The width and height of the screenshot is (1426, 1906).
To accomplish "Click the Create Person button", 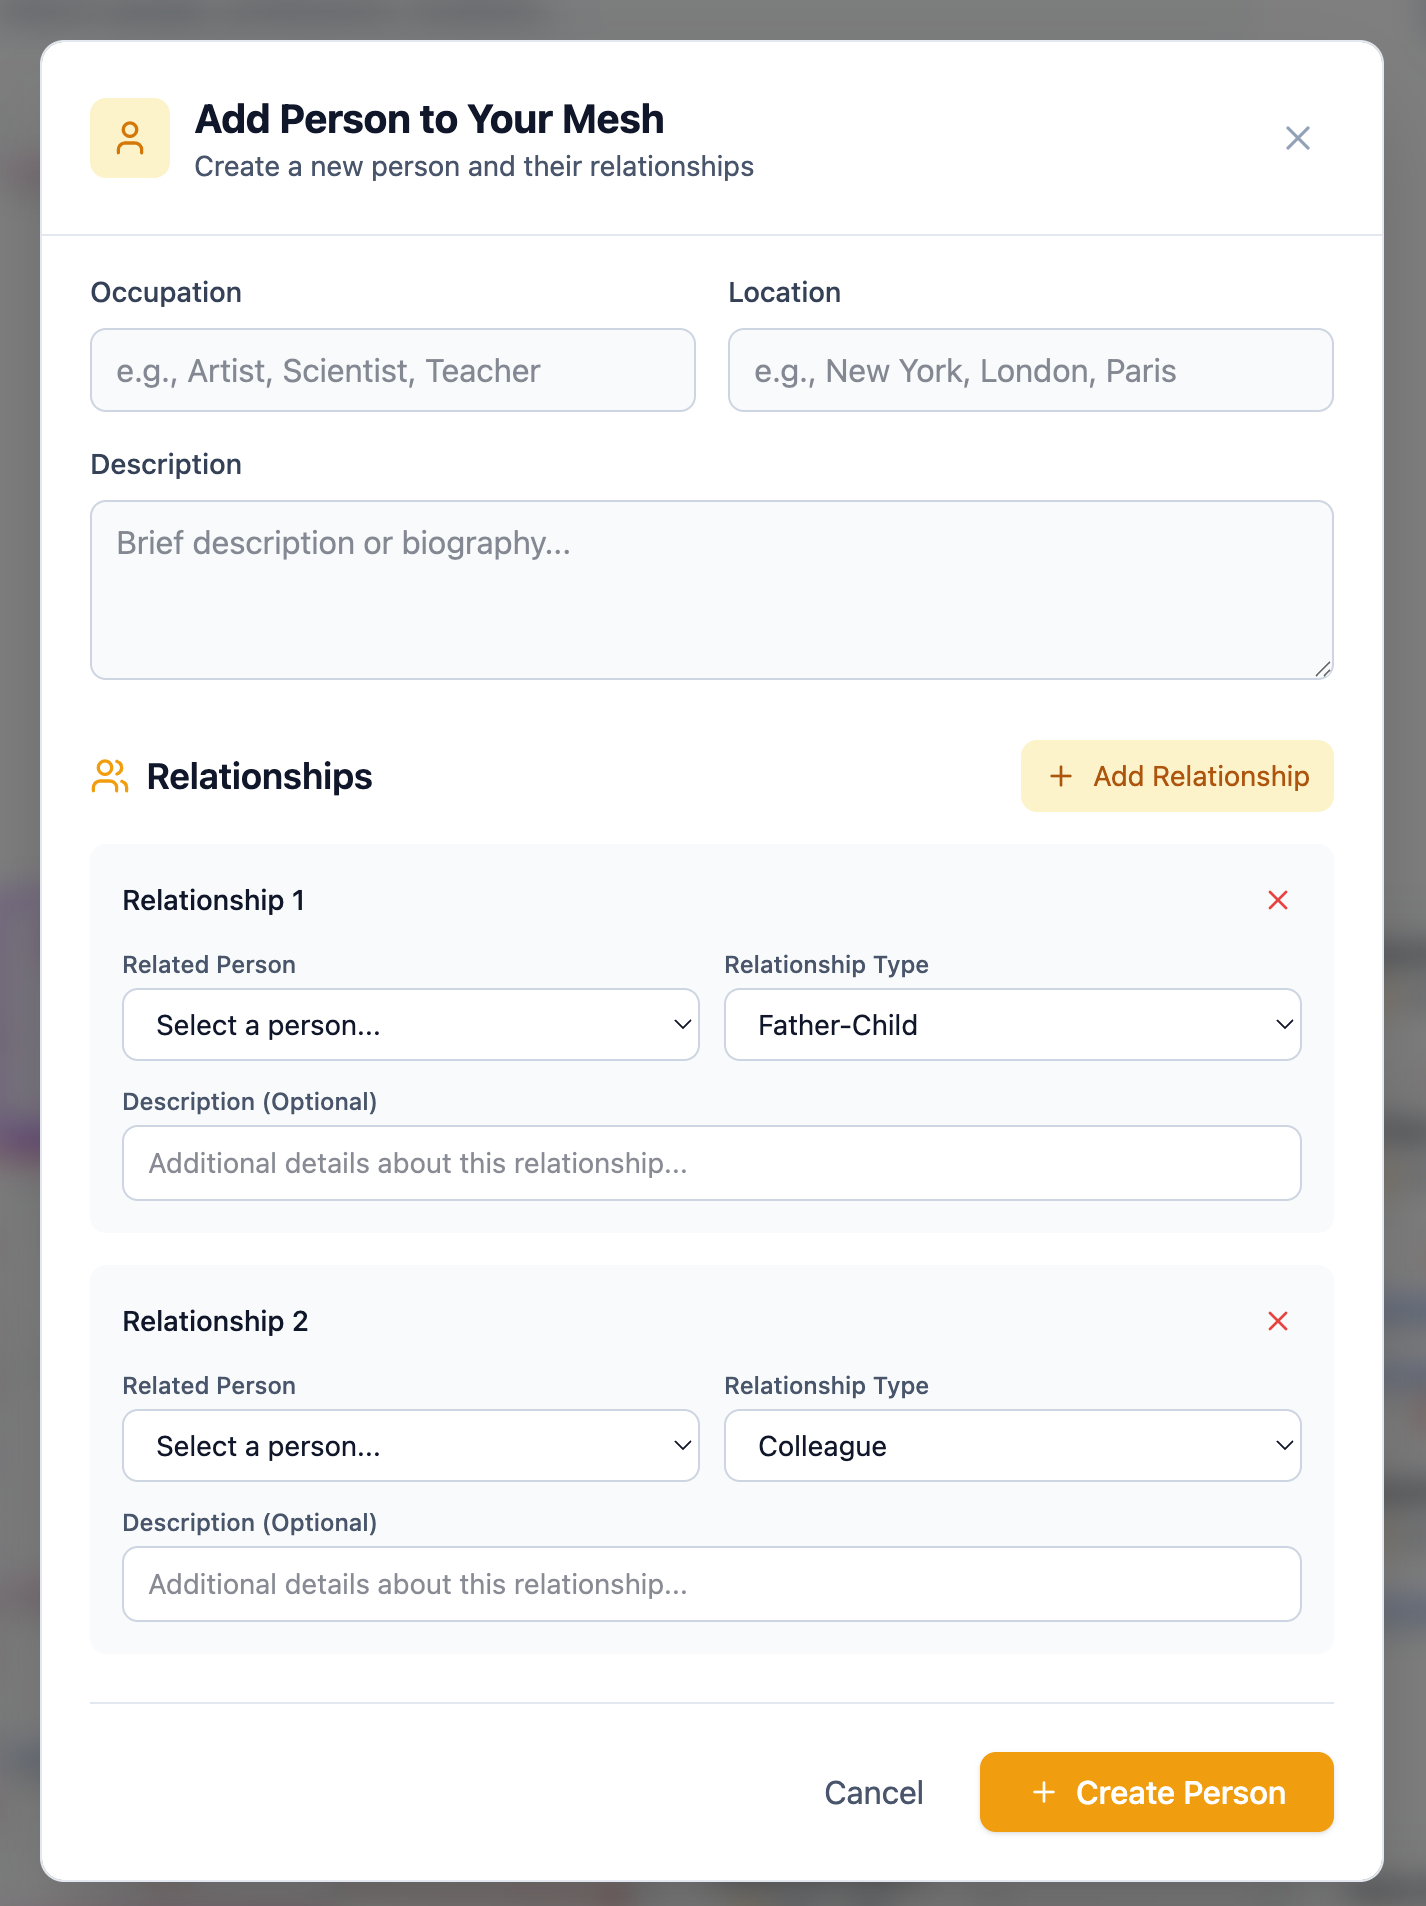I will point(1157,1792).
